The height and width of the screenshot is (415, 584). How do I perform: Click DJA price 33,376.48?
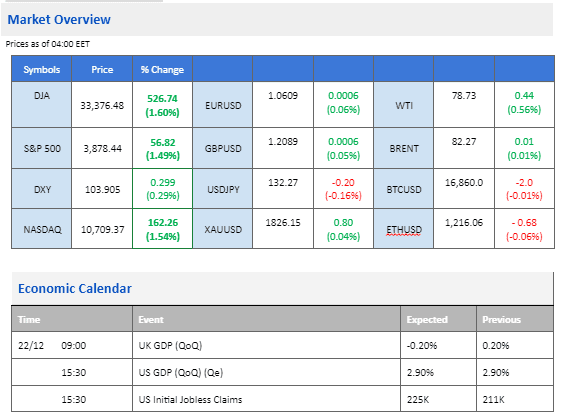pos(102,106)
